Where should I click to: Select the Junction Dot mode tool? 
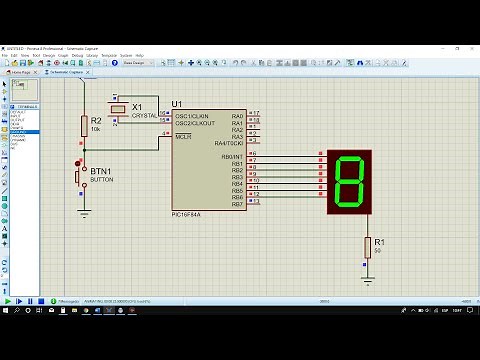pos(4,99)
